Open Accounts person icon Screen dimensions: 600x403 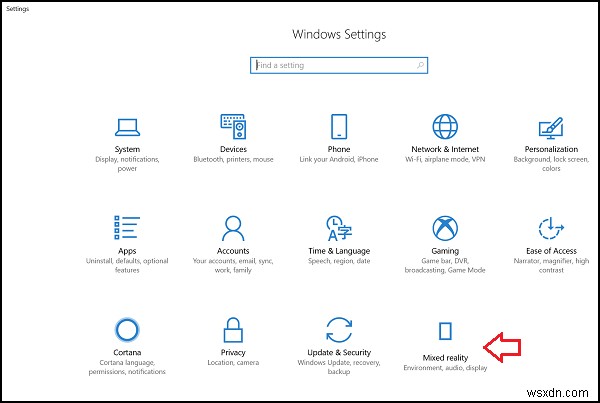[233, 228]
